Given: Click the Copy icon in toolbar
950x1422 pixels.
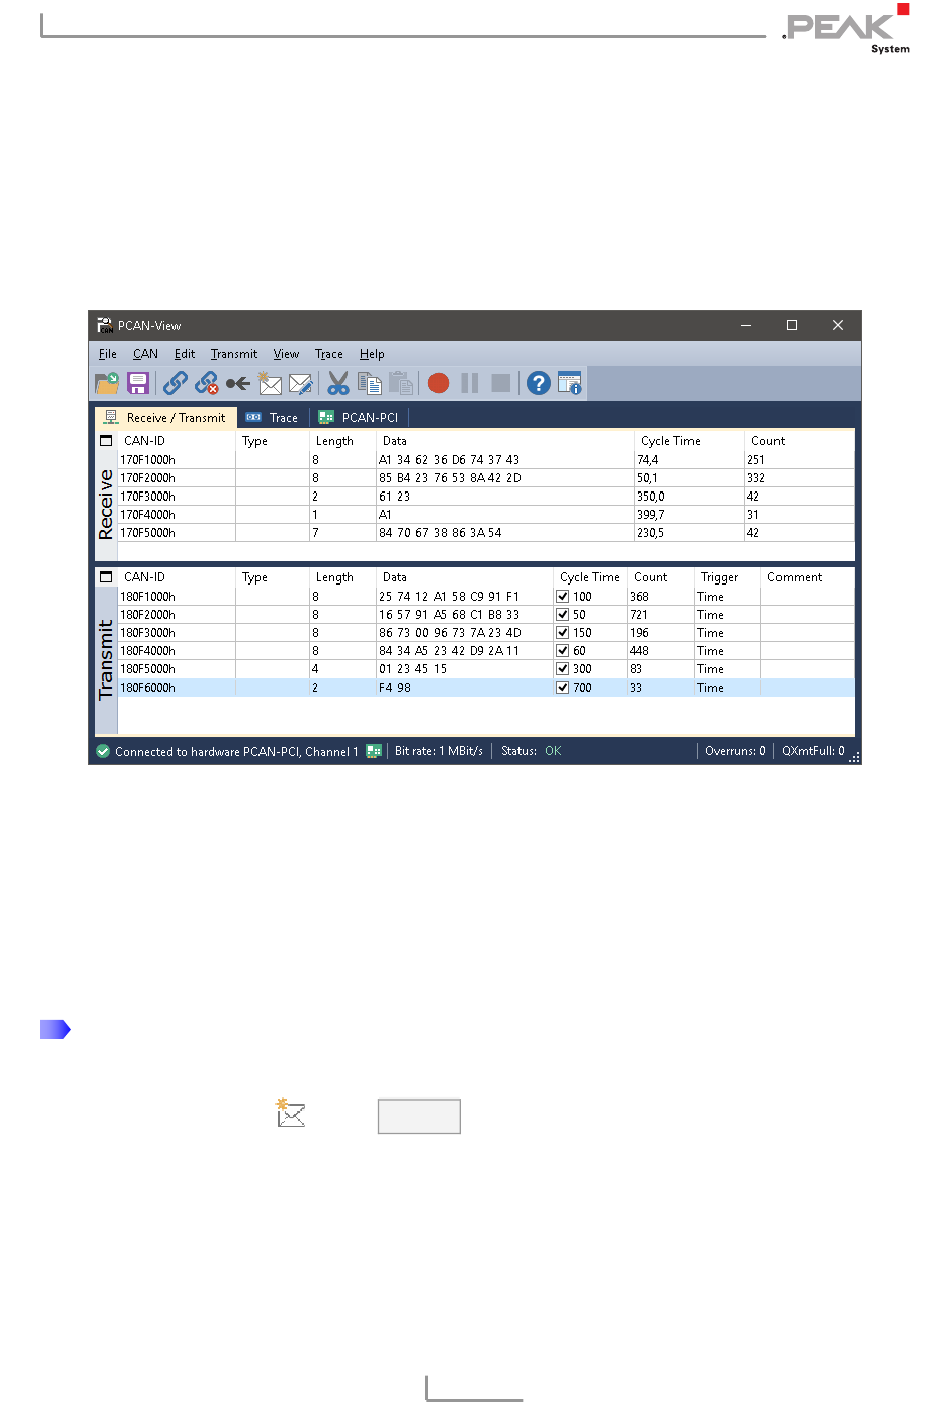Looking at the screenshot, I should click(370, 383).
